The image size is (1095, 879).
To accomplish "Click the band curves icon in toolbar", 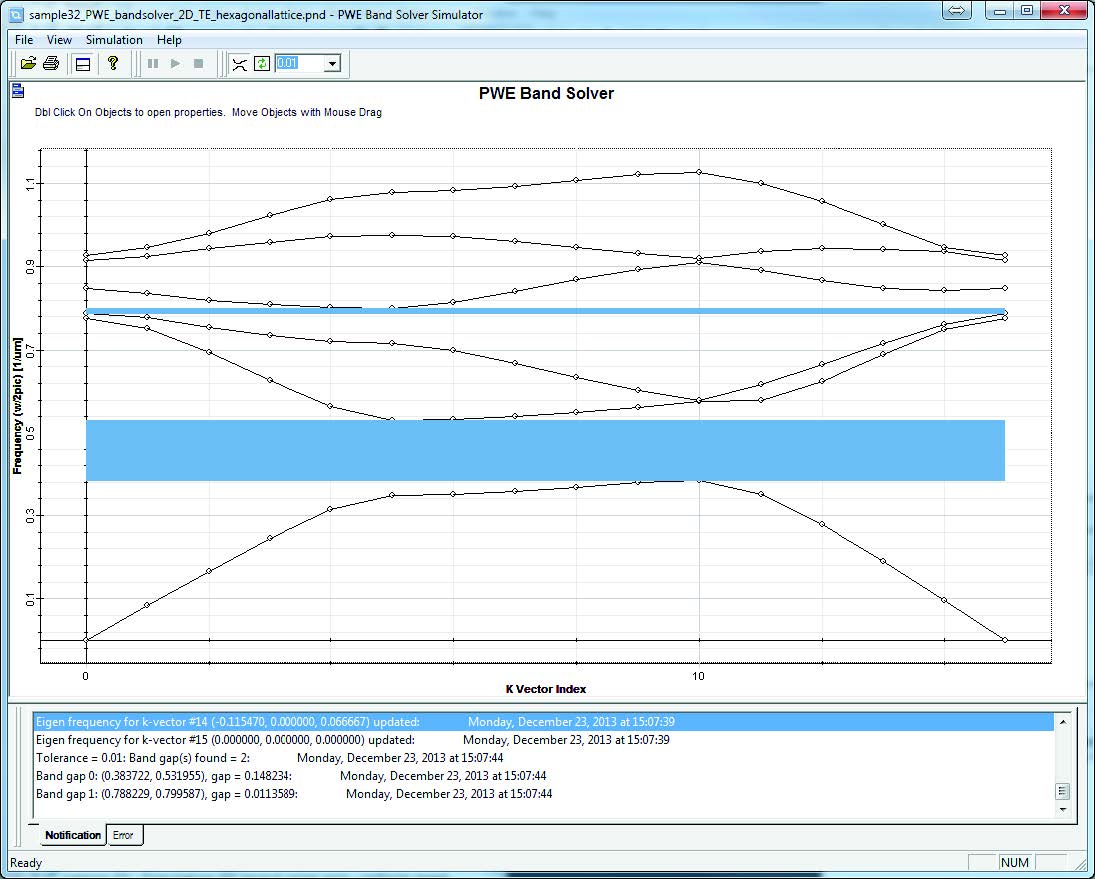I will (239, 64).
